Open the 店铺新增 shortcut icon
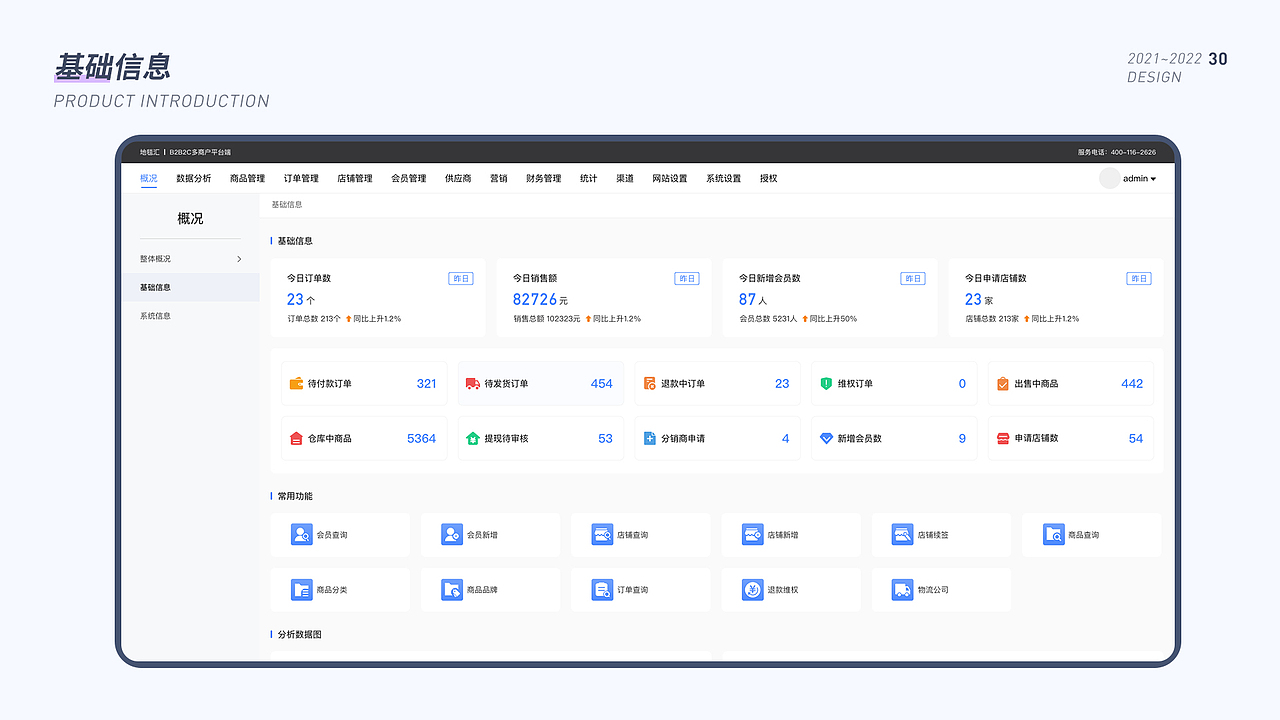Image resolution: width=1280 pixels, height=720 pixels. 753,535
